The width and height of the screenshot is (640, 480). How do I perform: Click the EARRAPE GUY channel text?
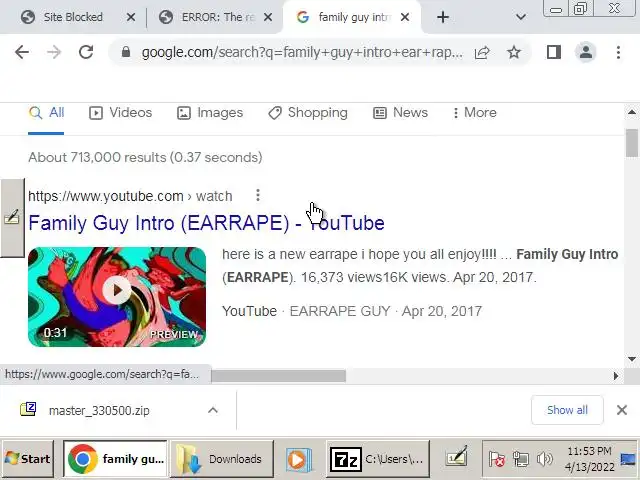coord(340,311)
